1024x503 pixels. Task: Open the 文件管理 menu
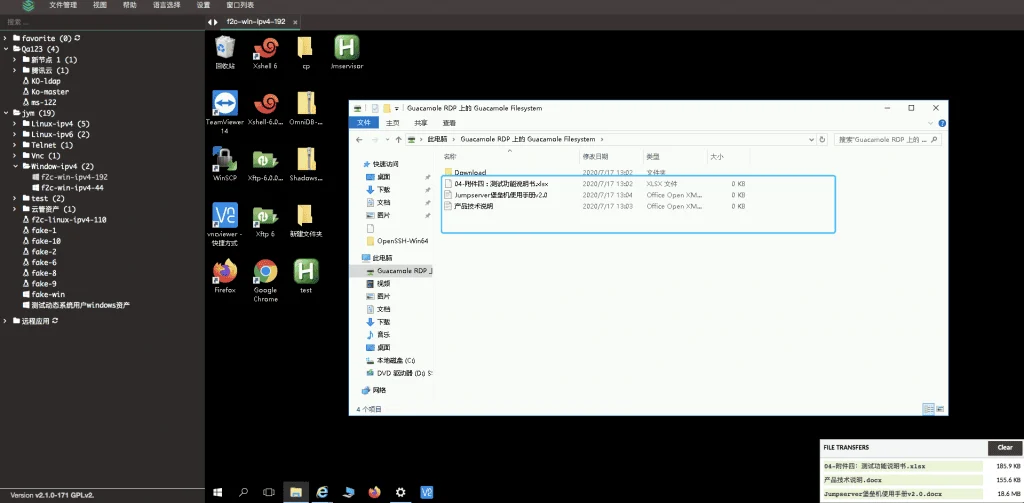tap(63, 5)
